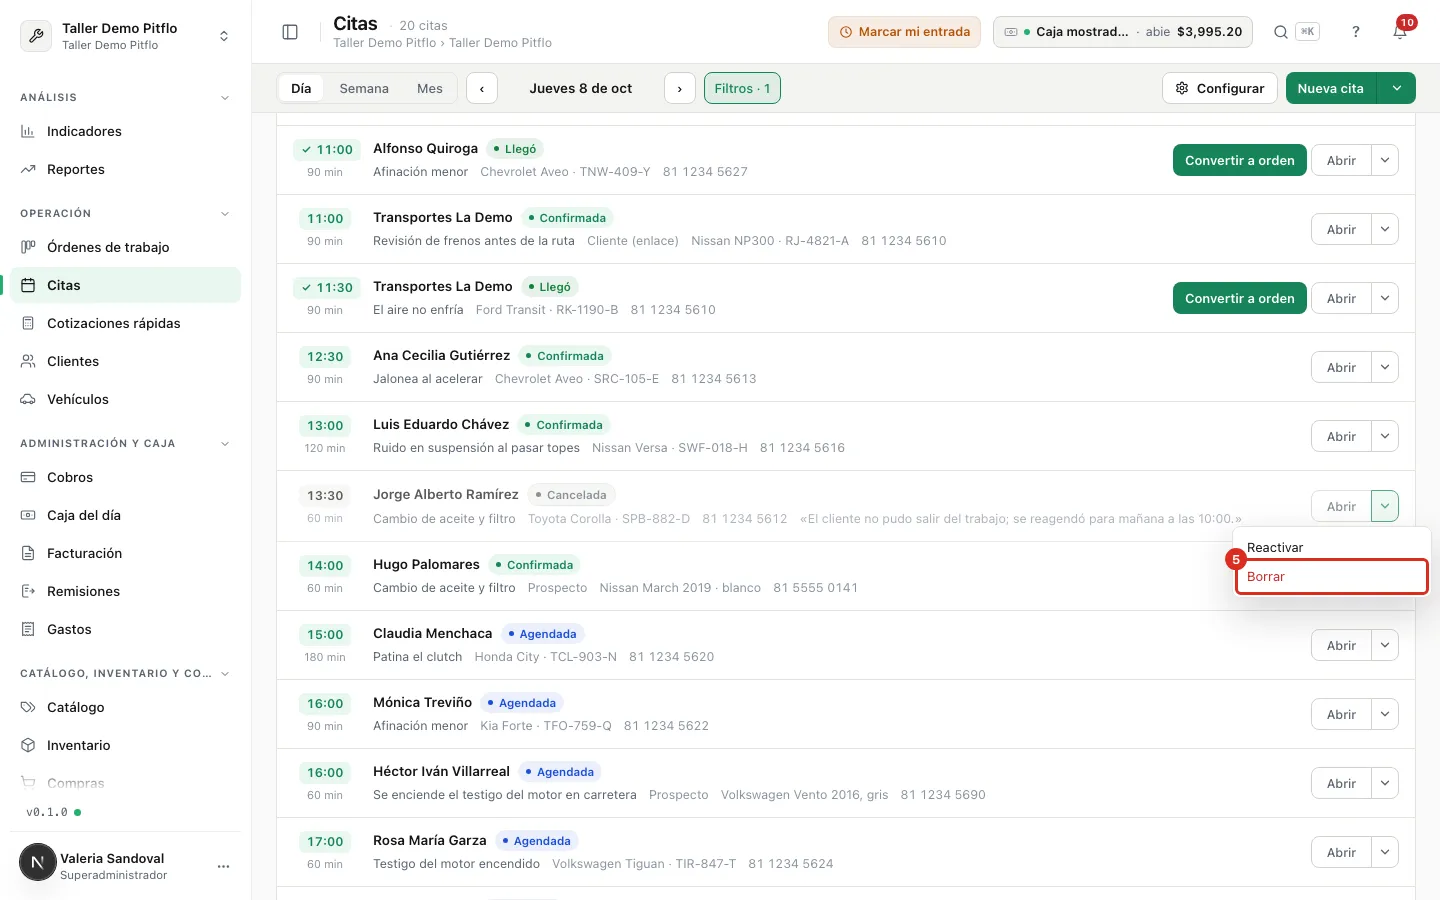
Task: Open user options ellipsis by Valeria Sandoval
Action: [x=223, y=866]
